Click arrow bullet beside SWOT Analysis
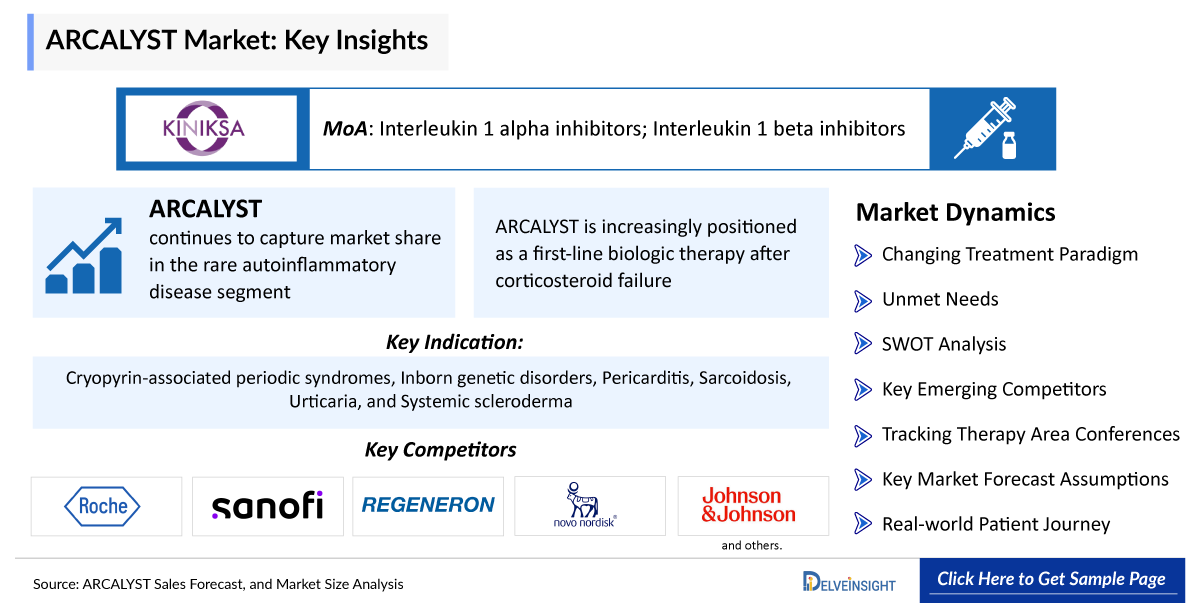 pyautogui.click(x=863, y=345)
